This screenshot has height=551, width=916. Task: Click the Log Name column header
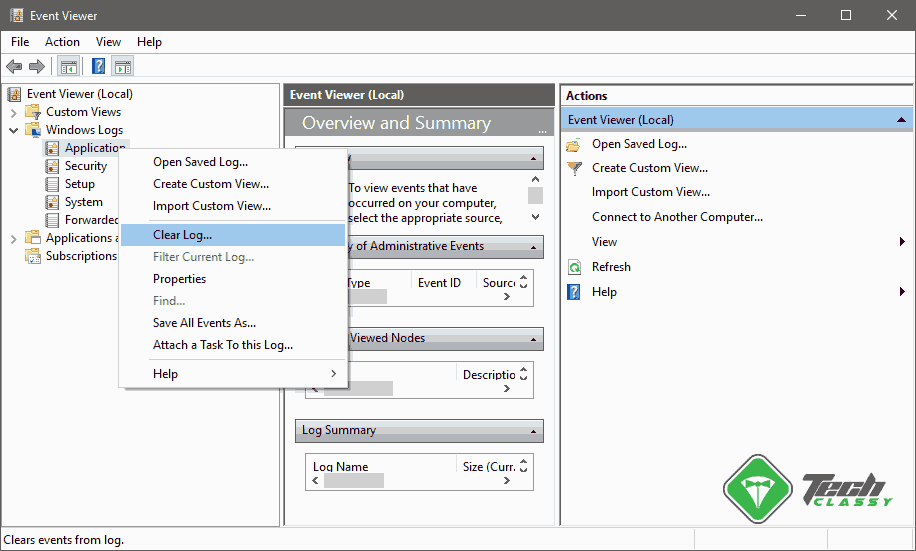(341, 467)
